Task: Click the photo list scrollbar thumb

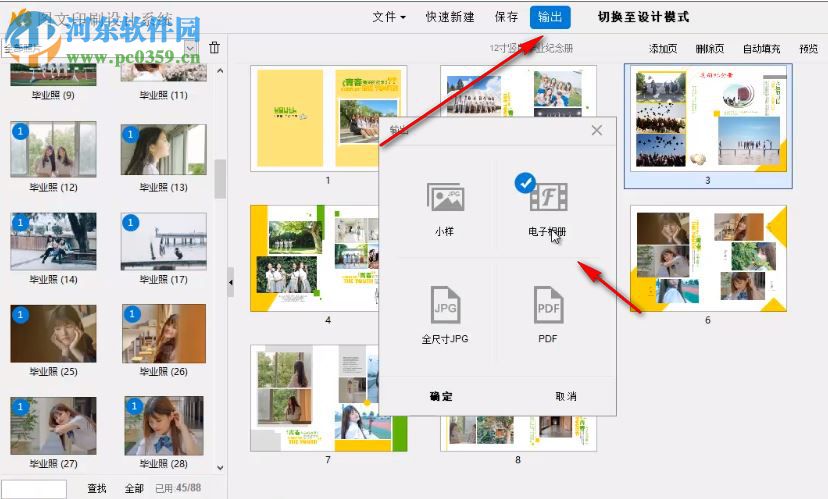Action: coord(220,178)
